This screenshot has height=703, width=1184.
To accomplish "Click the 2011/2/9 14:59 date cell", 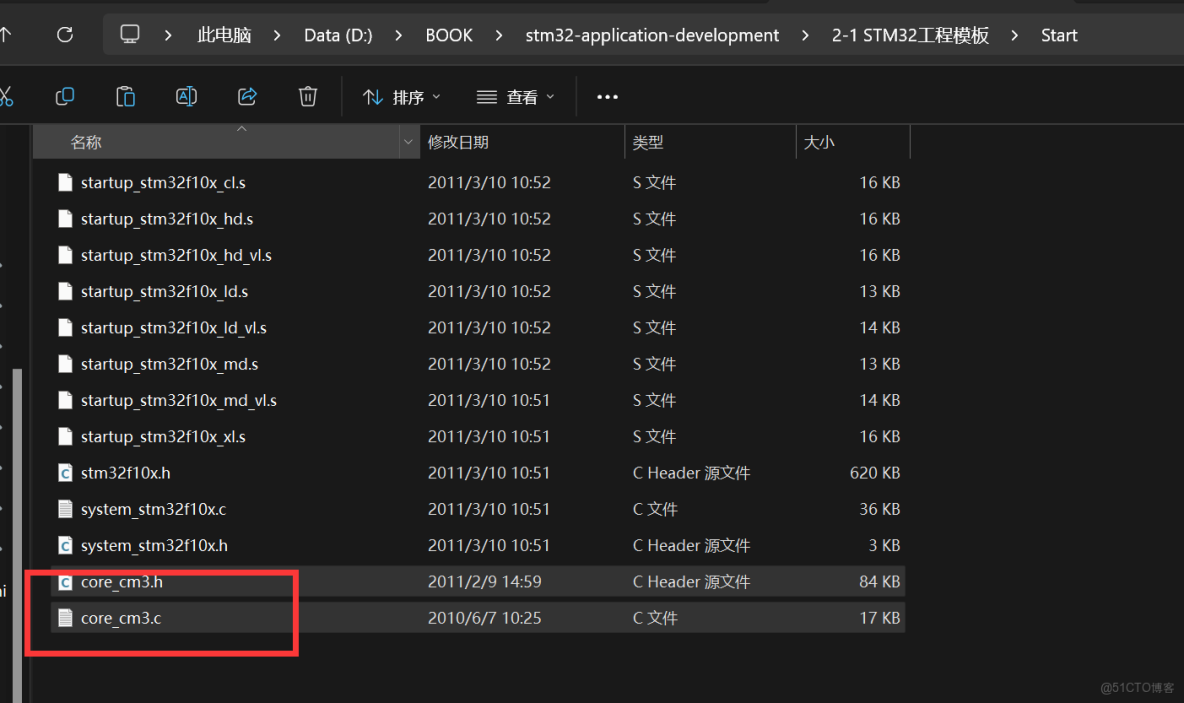I will tap(484, 582).
